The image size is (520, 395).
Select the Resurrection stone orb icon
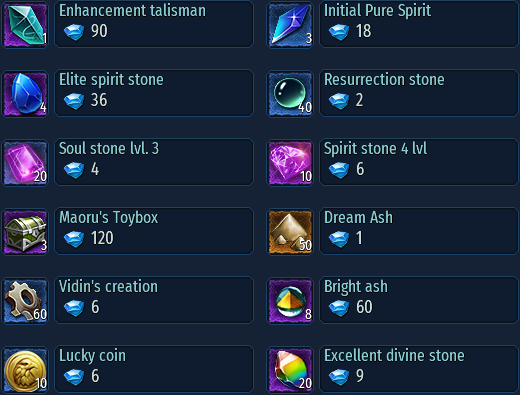point(290,93)
